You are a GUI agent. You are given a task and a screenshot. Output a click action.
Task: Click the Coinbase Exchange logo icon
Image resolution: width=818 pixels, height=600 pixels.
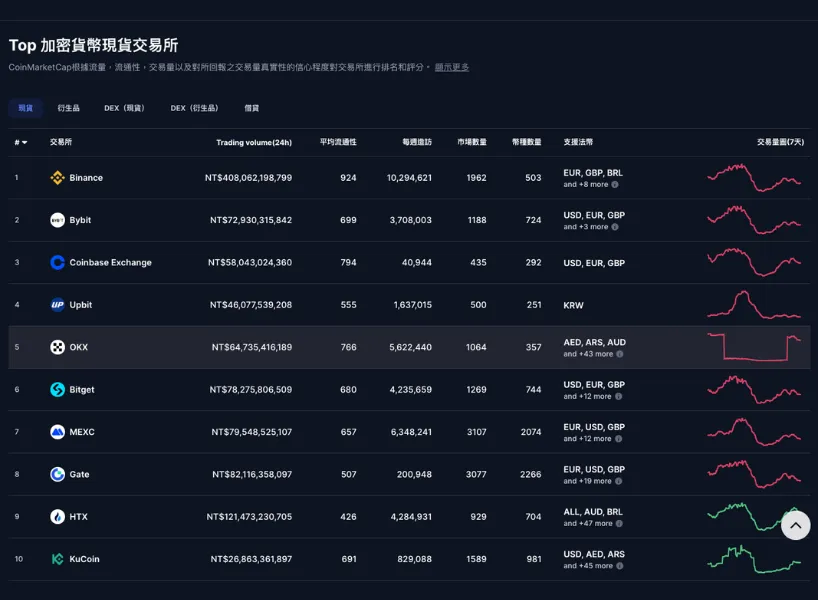click(57, 262)
